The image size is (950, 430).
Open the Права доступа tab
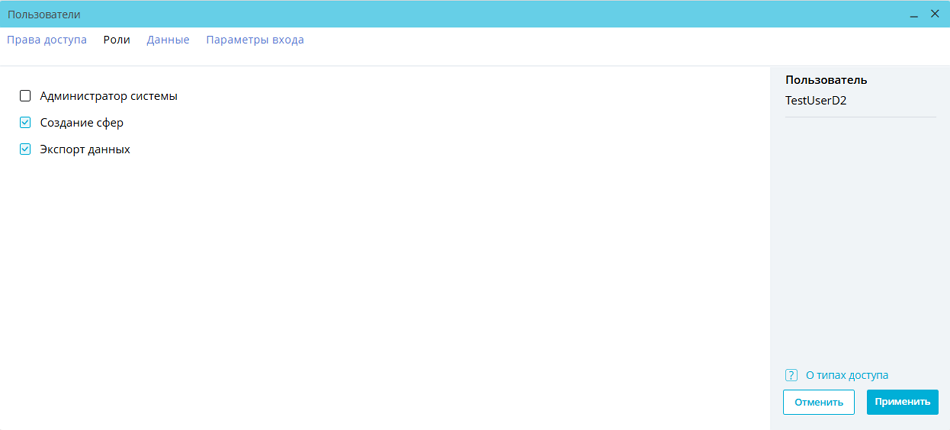47,40
